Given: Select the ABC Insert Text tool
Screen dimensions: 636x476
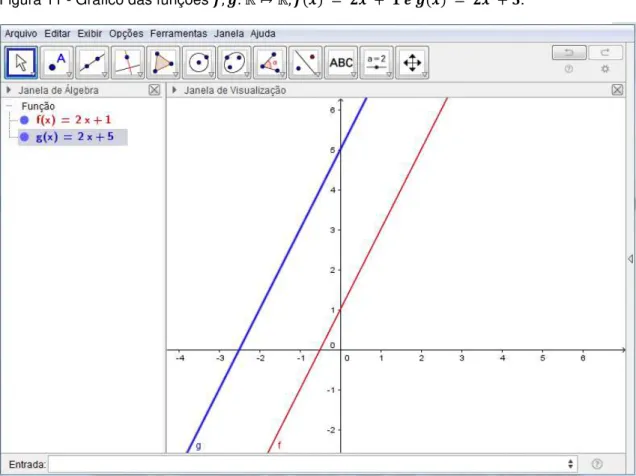Looking at the screenshot, I should pyautogui.click(x=341, y=62).
